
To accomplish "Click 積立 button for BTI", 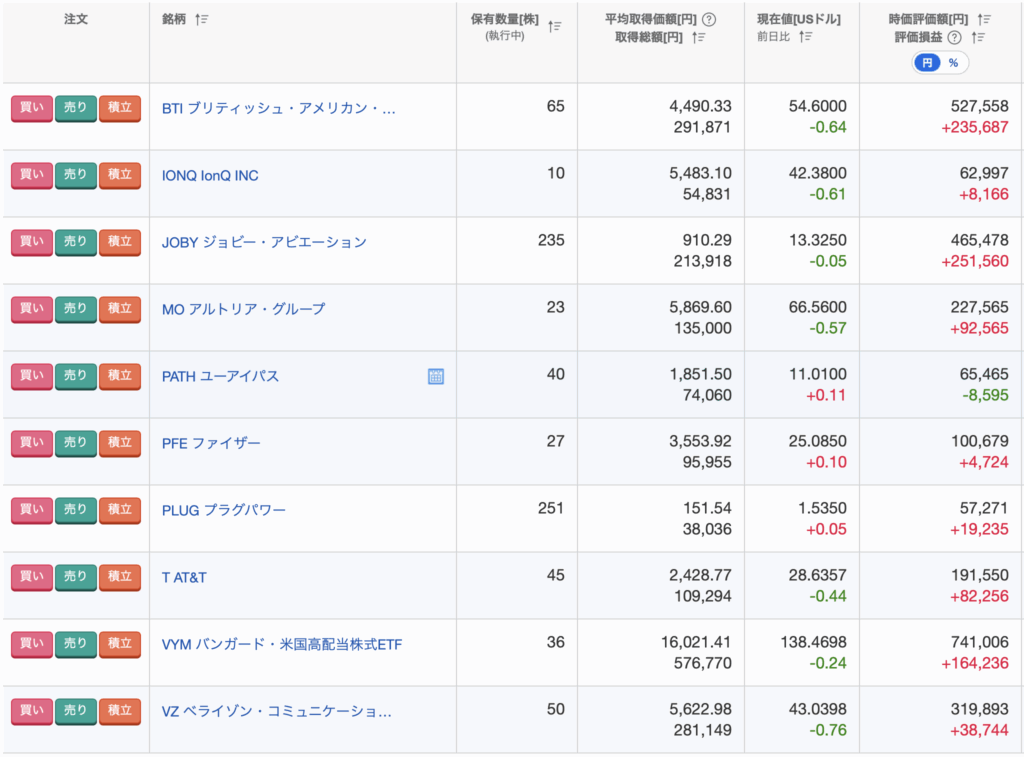I will point(120,108).
